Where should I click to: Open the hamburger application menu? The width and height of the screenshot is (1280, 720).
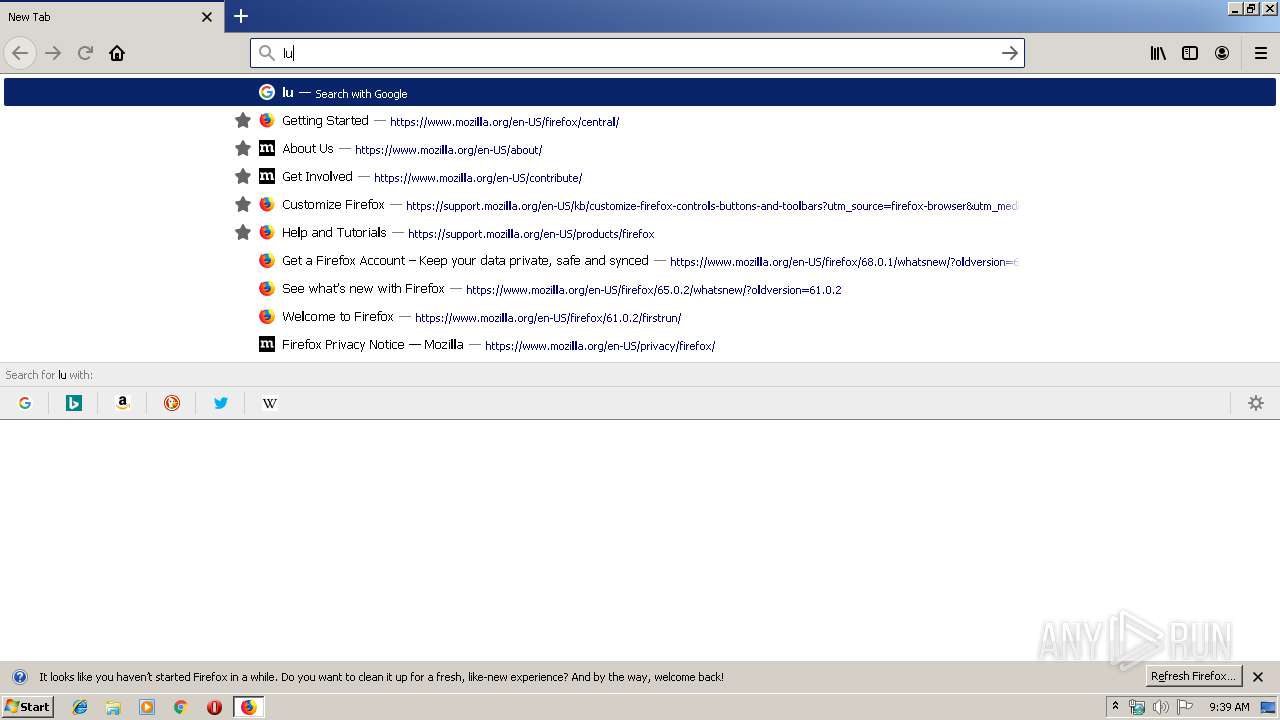(x=1261, y=53)
